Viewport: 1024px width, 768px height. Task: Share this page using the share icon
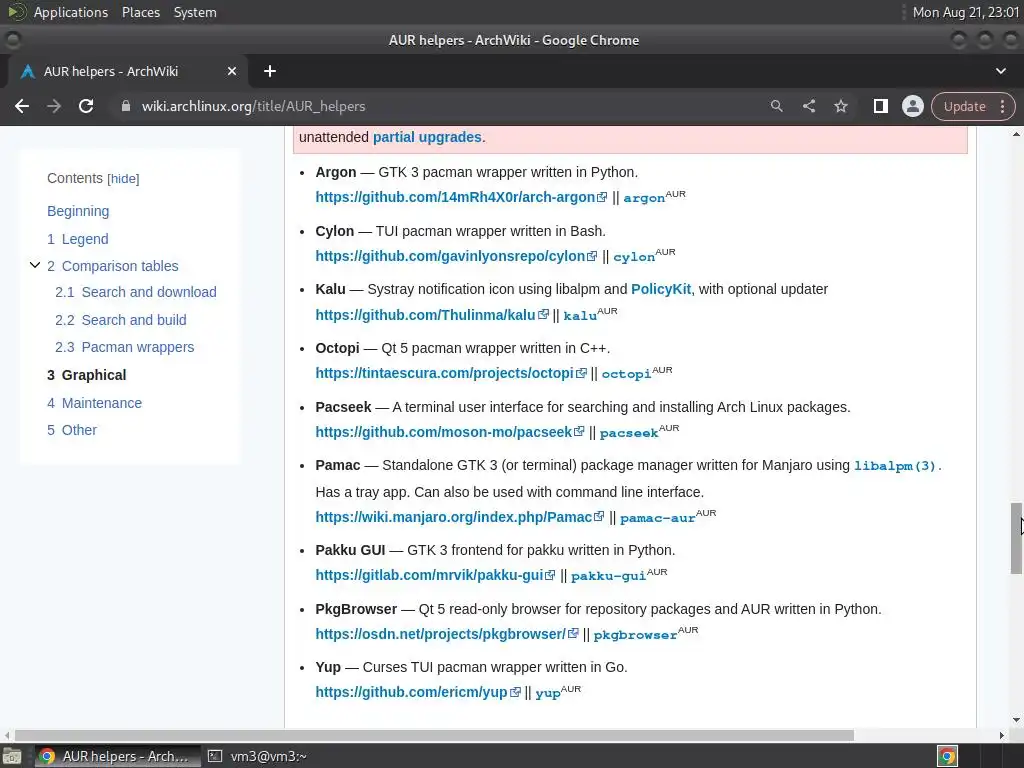[x=808, y=106]
